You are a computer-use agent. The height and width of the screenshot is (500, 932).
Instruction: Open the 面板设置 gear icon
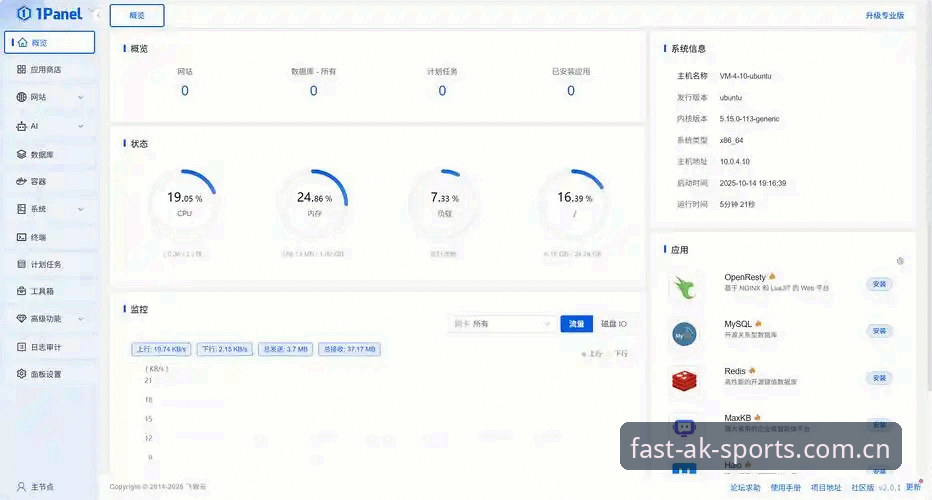pos(21,373)
